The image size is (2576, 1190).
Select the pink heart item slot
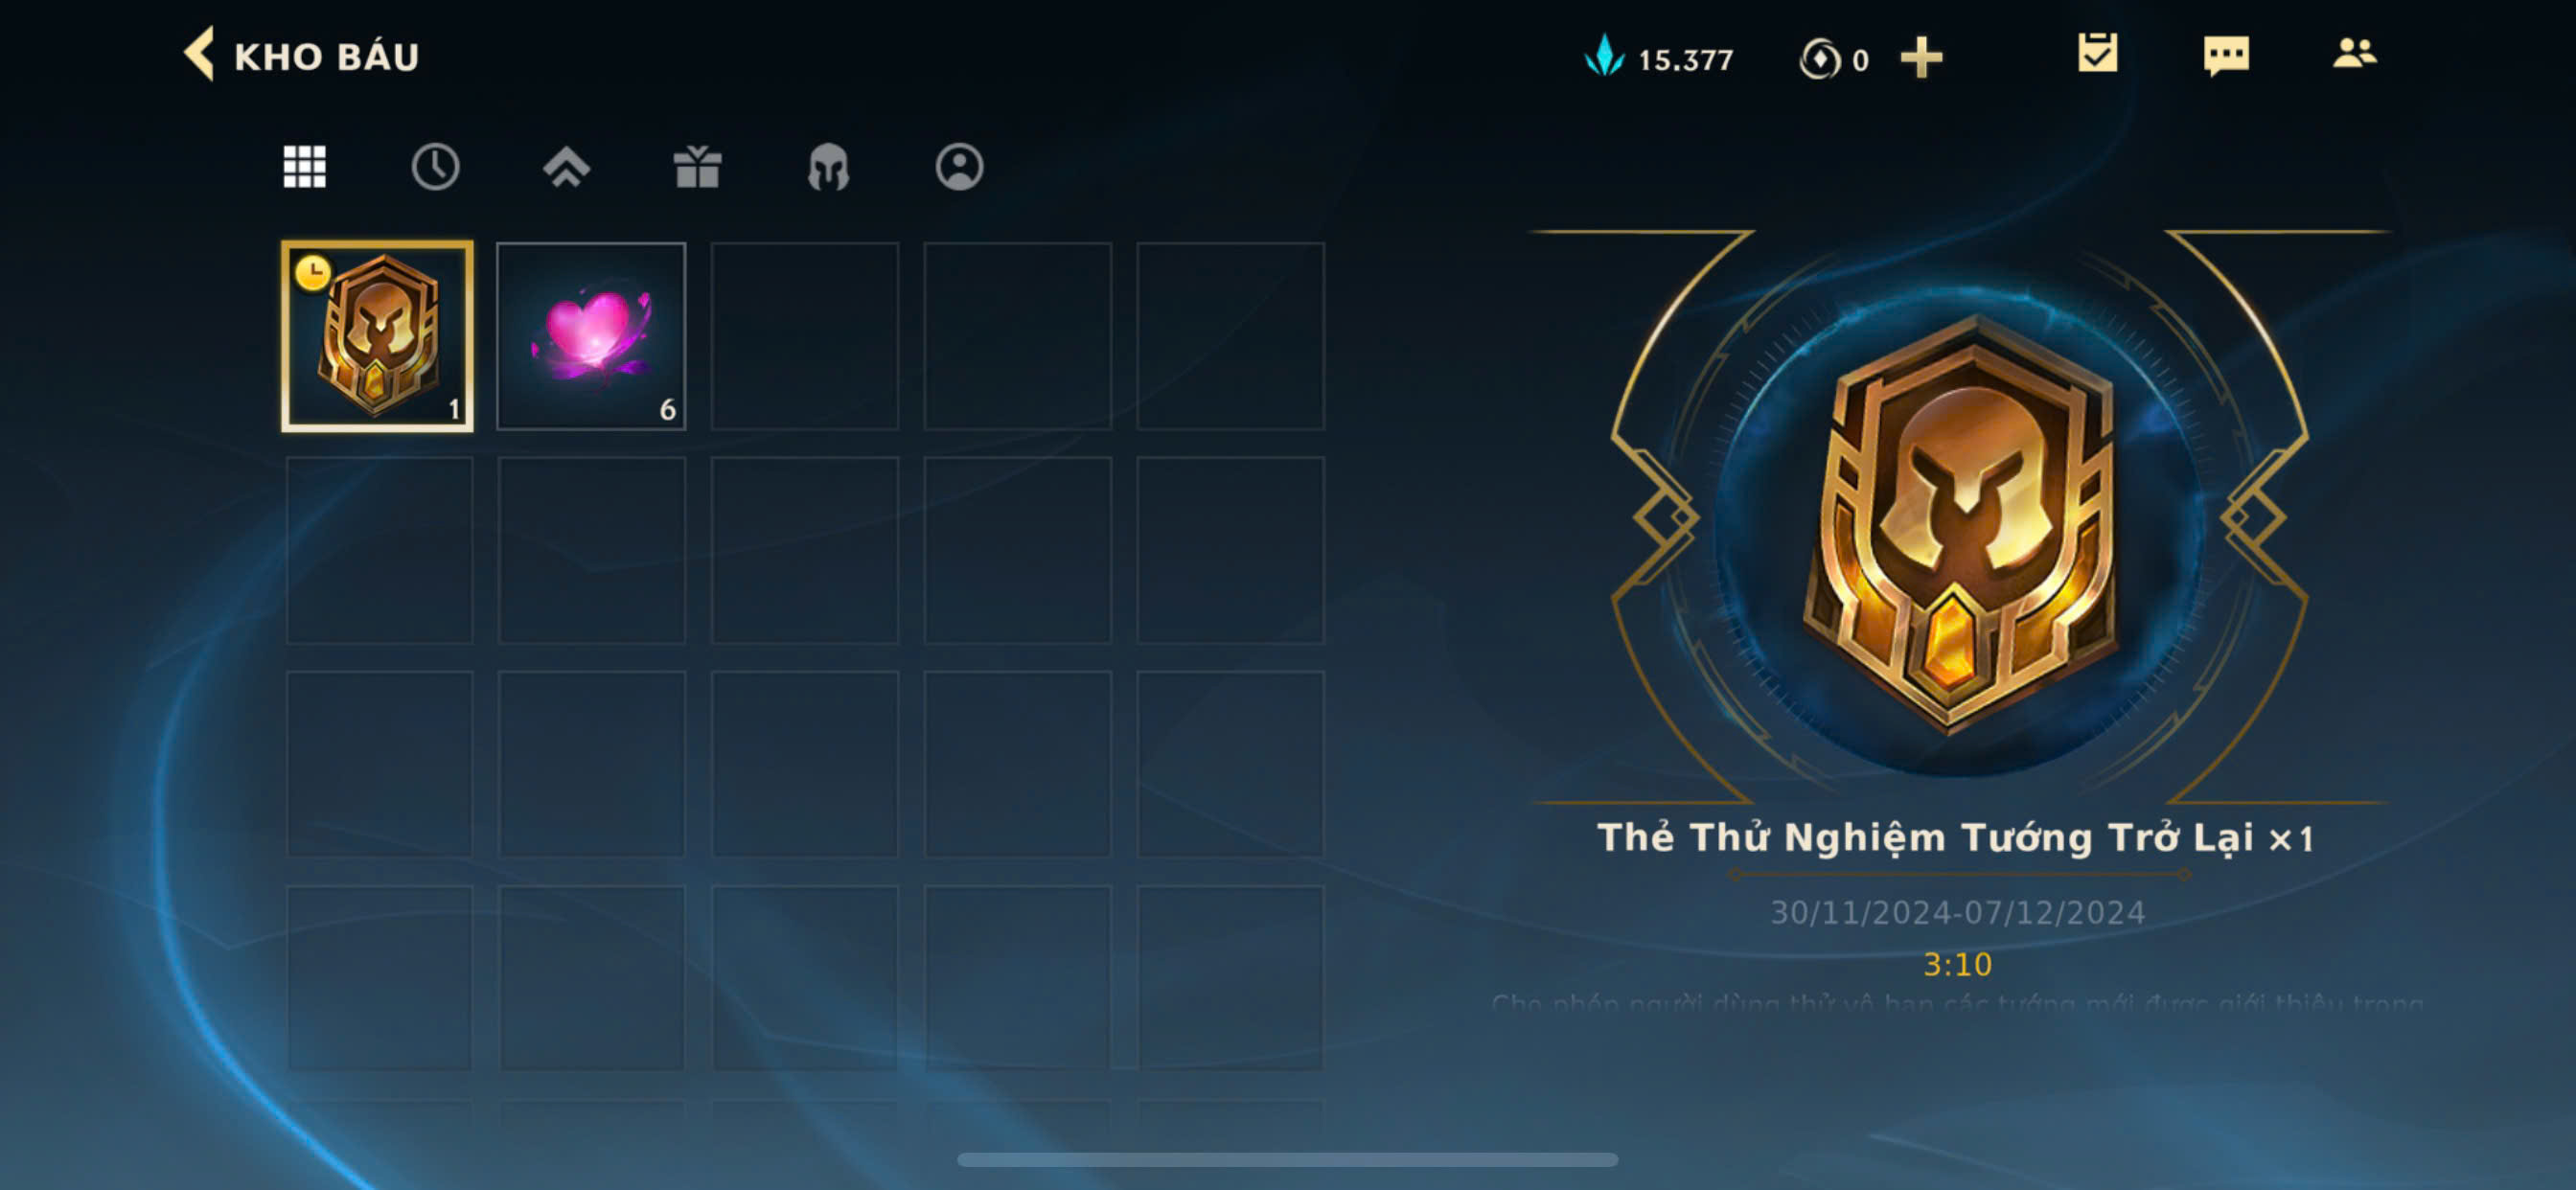click(x=591, y=336)
